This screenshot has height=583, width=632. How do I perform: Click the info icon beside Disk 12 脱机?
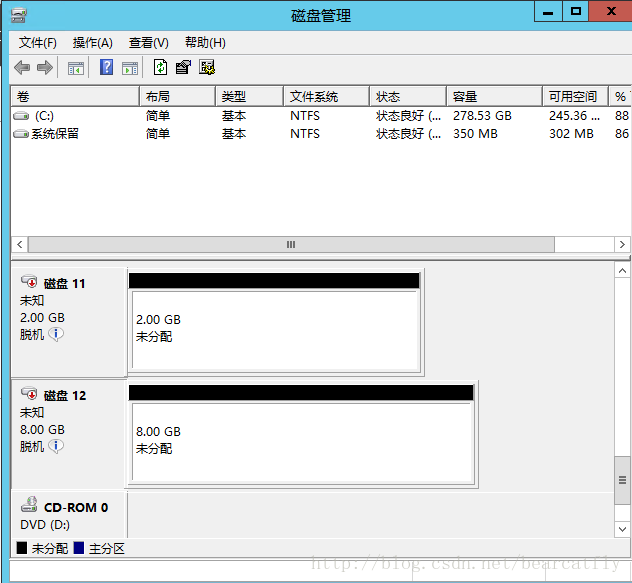click(56, 446)
